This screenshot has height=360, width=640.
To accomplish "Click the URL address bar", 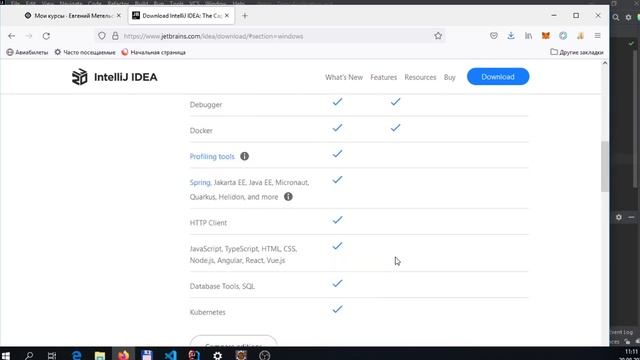I will click(x=269, y=36).
